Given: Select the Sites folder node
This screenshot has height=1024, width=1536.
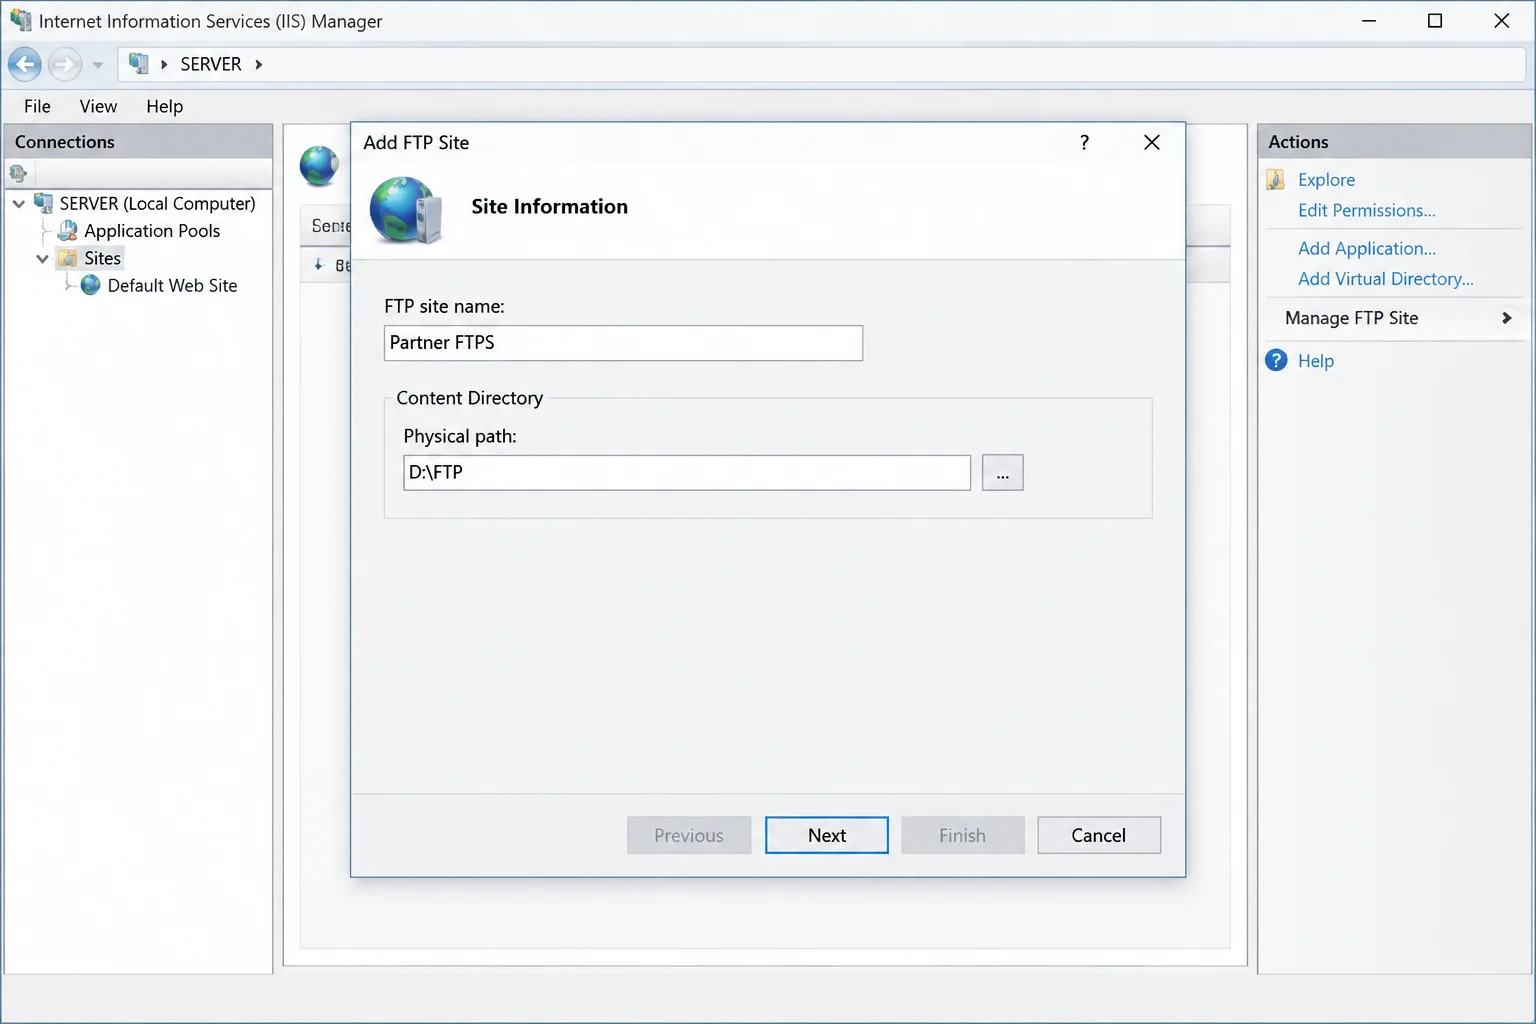Looking at the screenshot, I should coord(102,258).
